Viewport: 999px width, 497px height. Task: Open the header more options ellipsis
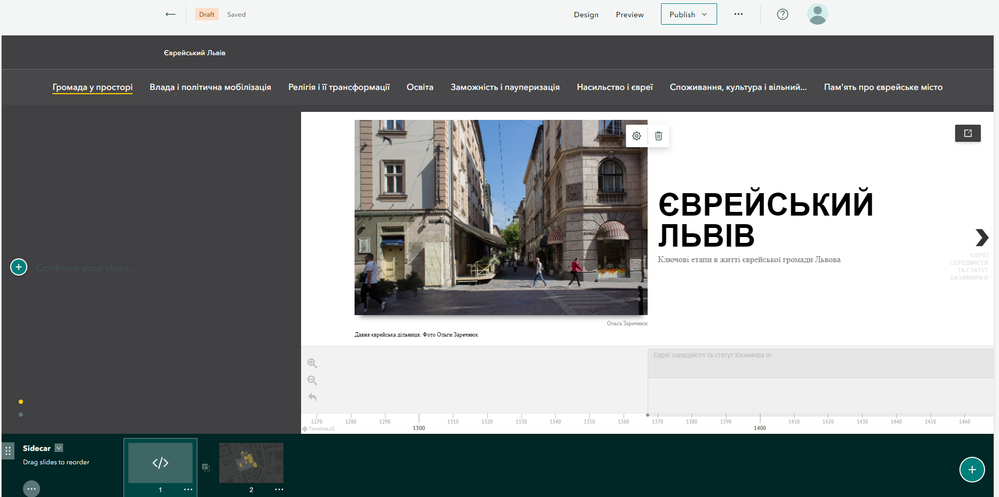(738, 15)
